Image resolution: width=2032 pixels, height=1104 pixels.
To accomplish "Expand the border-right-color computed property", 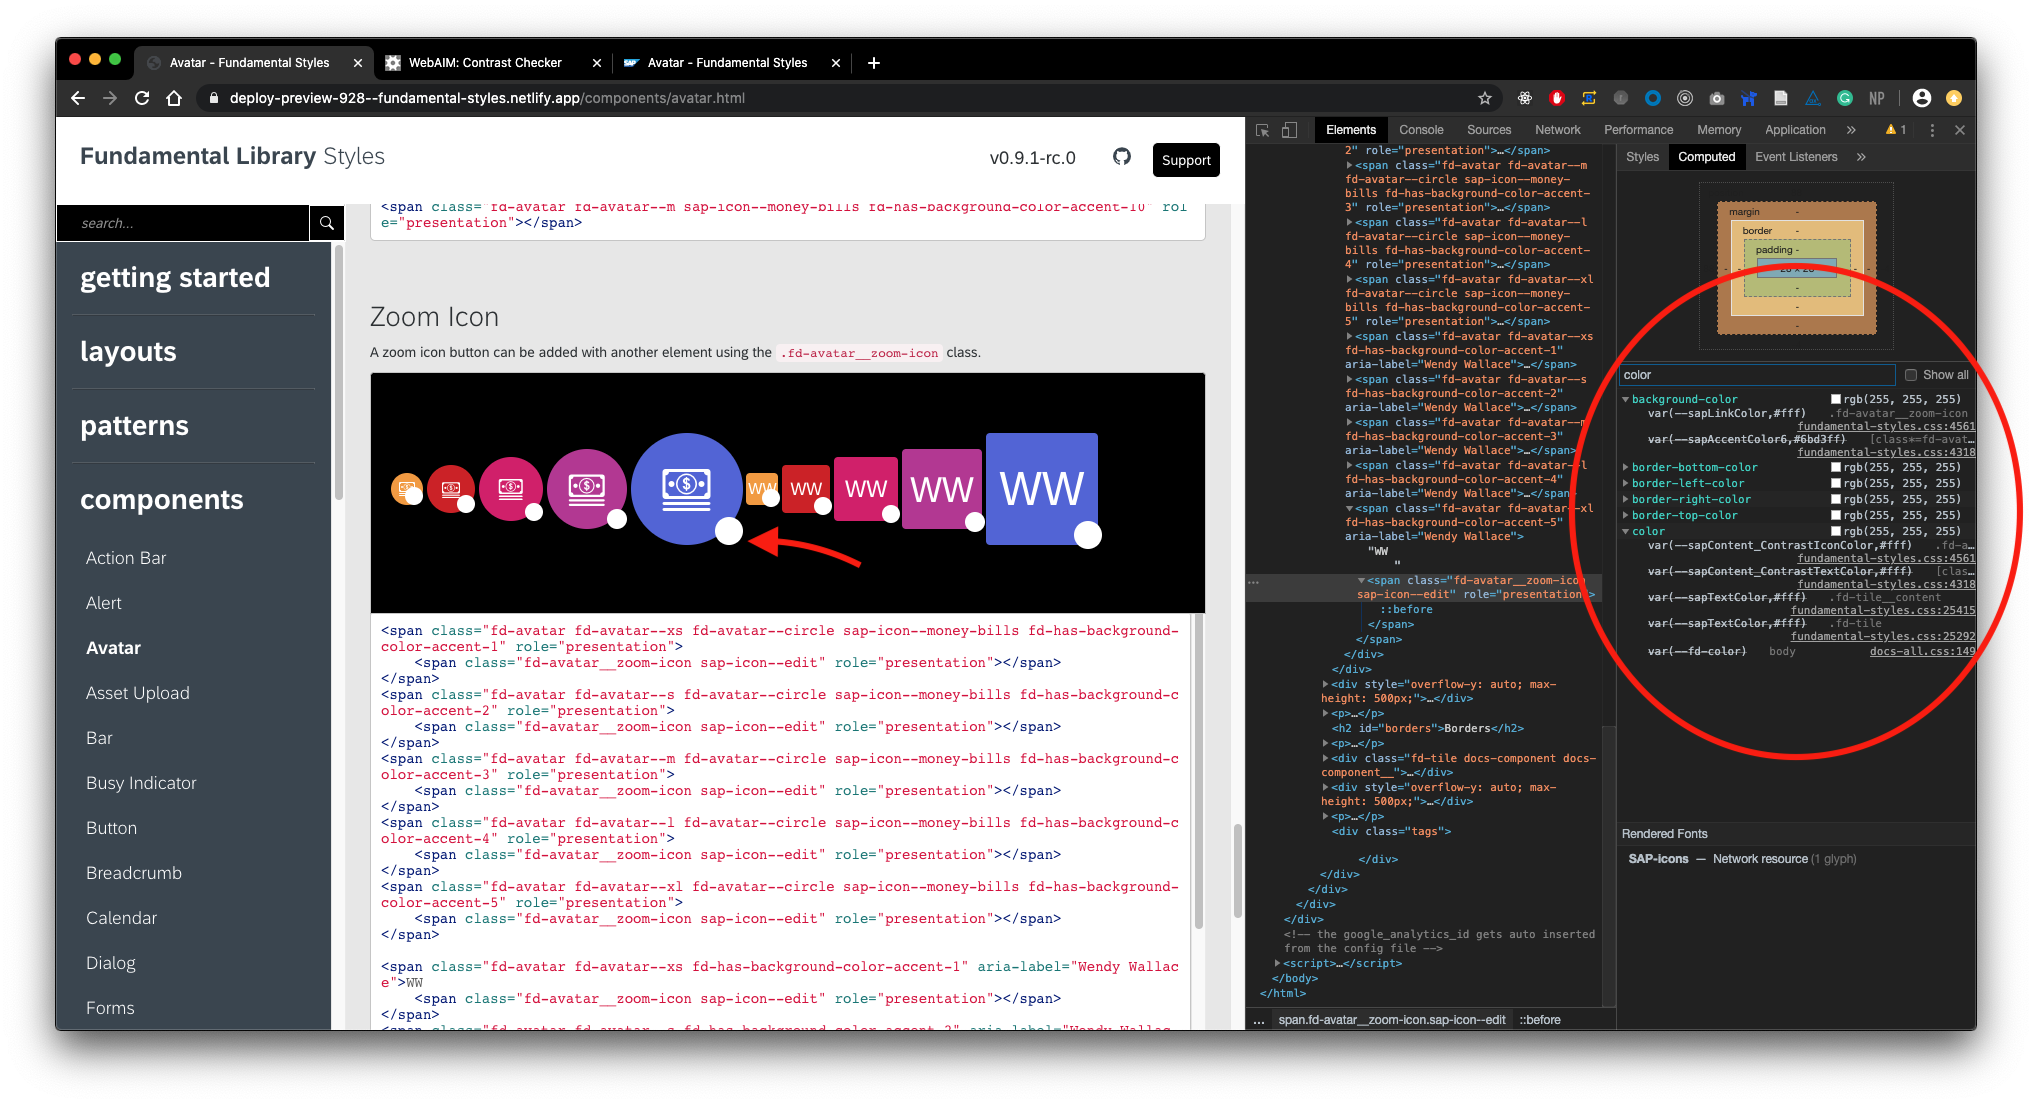I will [x=1626, y=499].
